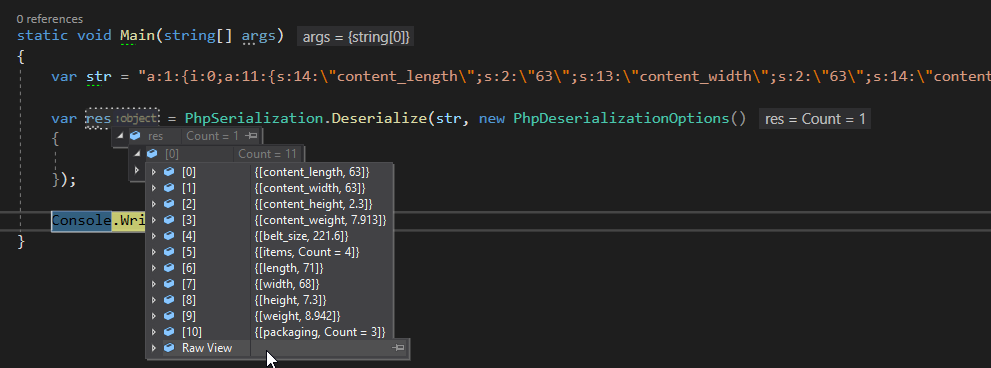Expand the content_height entry arrow
The width and height of the screenshot is (991, 368).
(x=154, y=204)
